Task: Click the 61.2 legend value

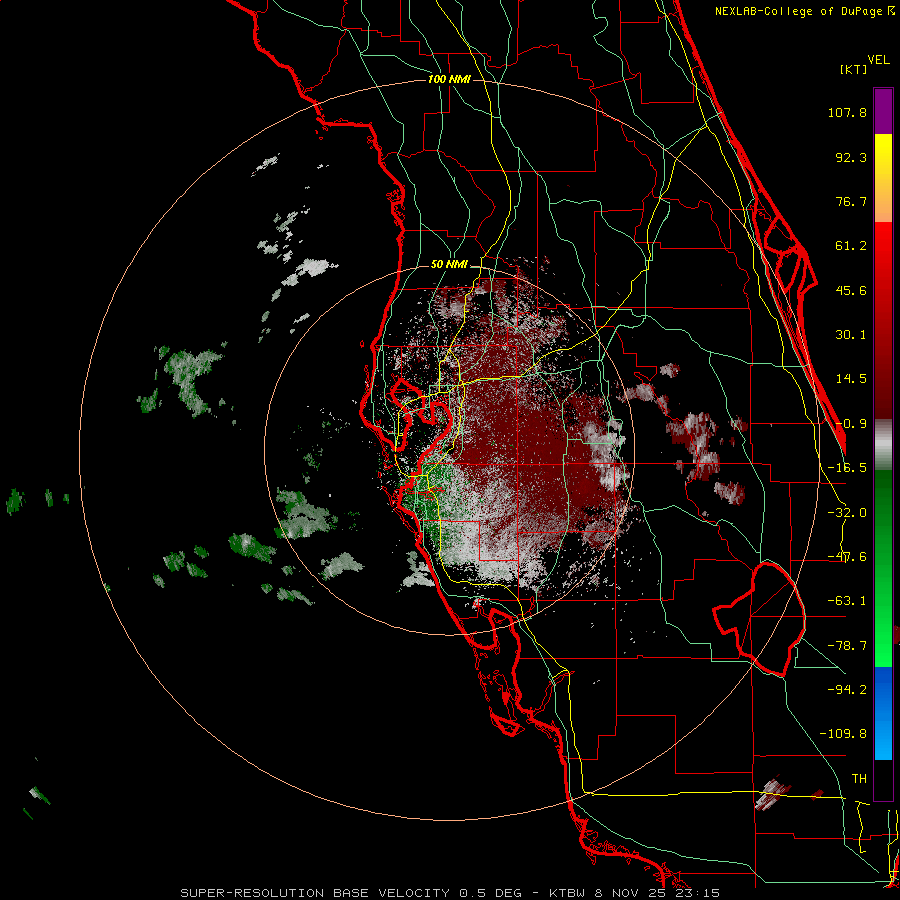Action: point(851,246)
